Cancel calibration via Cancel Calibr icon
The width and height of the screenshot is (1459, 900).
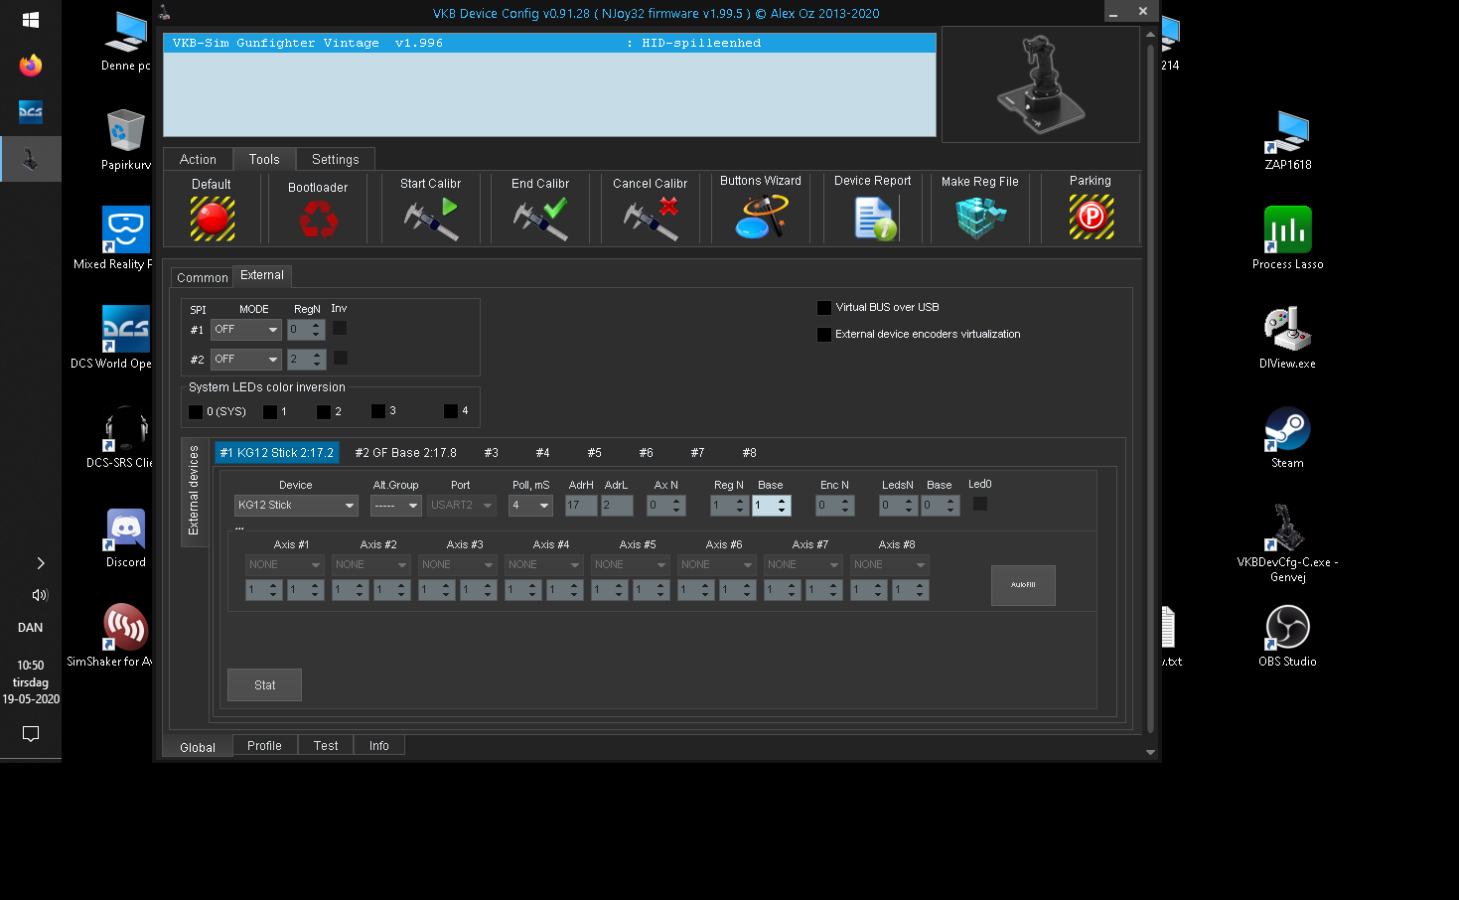point(650,219)
